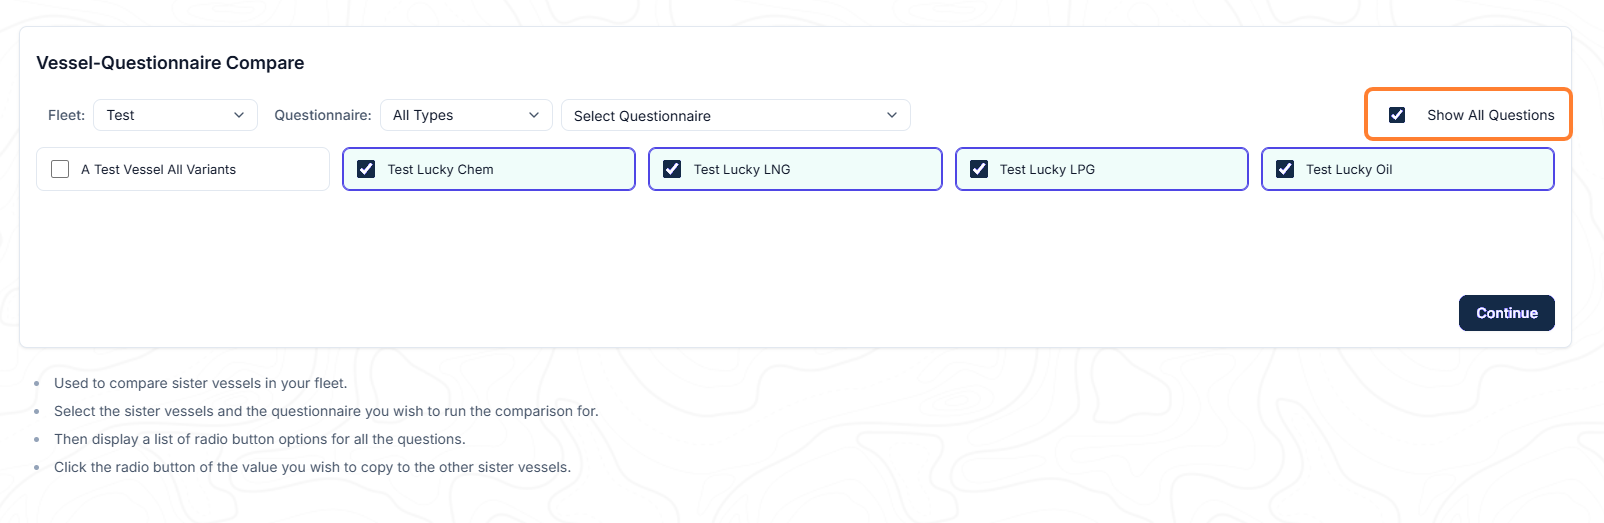Viewport: 1604px width, 523px height.
Task: Check the A Test Vessel All Variants checkbox
Action: click(x=60, y=169)
